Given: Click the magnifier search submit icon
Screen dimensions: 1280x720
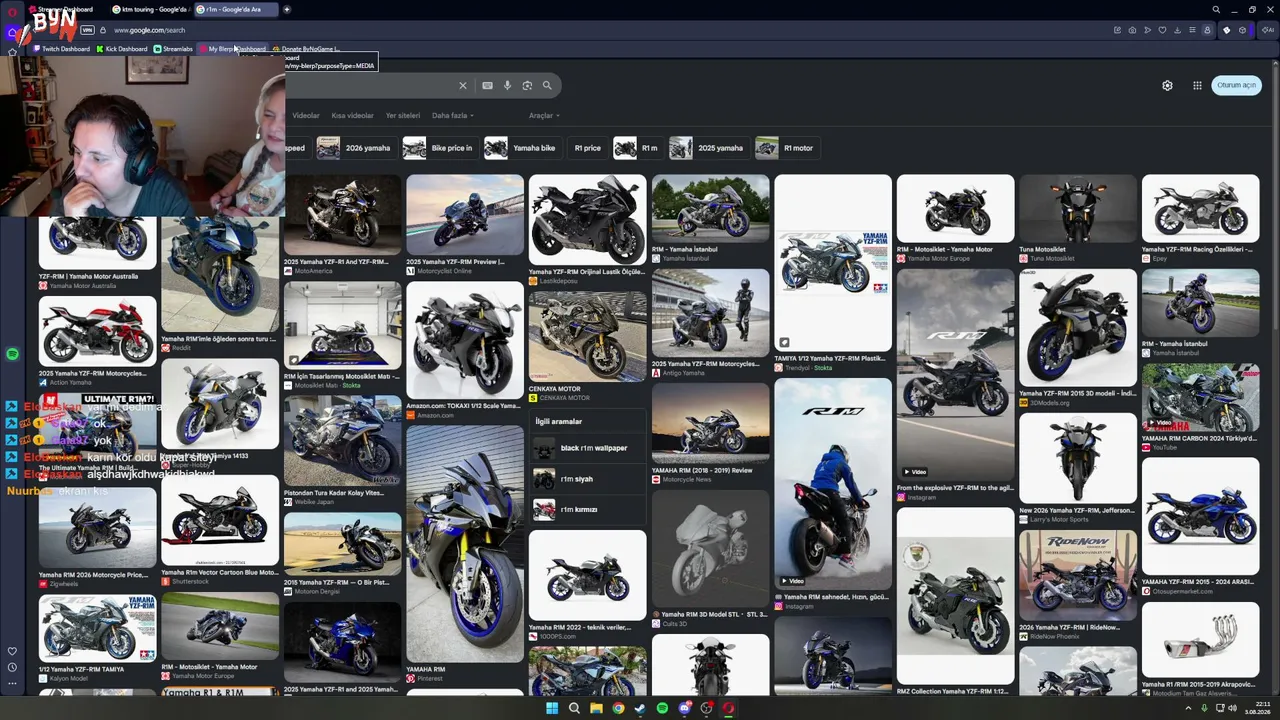Looking at the screenshot, I should tap(547, 85).
